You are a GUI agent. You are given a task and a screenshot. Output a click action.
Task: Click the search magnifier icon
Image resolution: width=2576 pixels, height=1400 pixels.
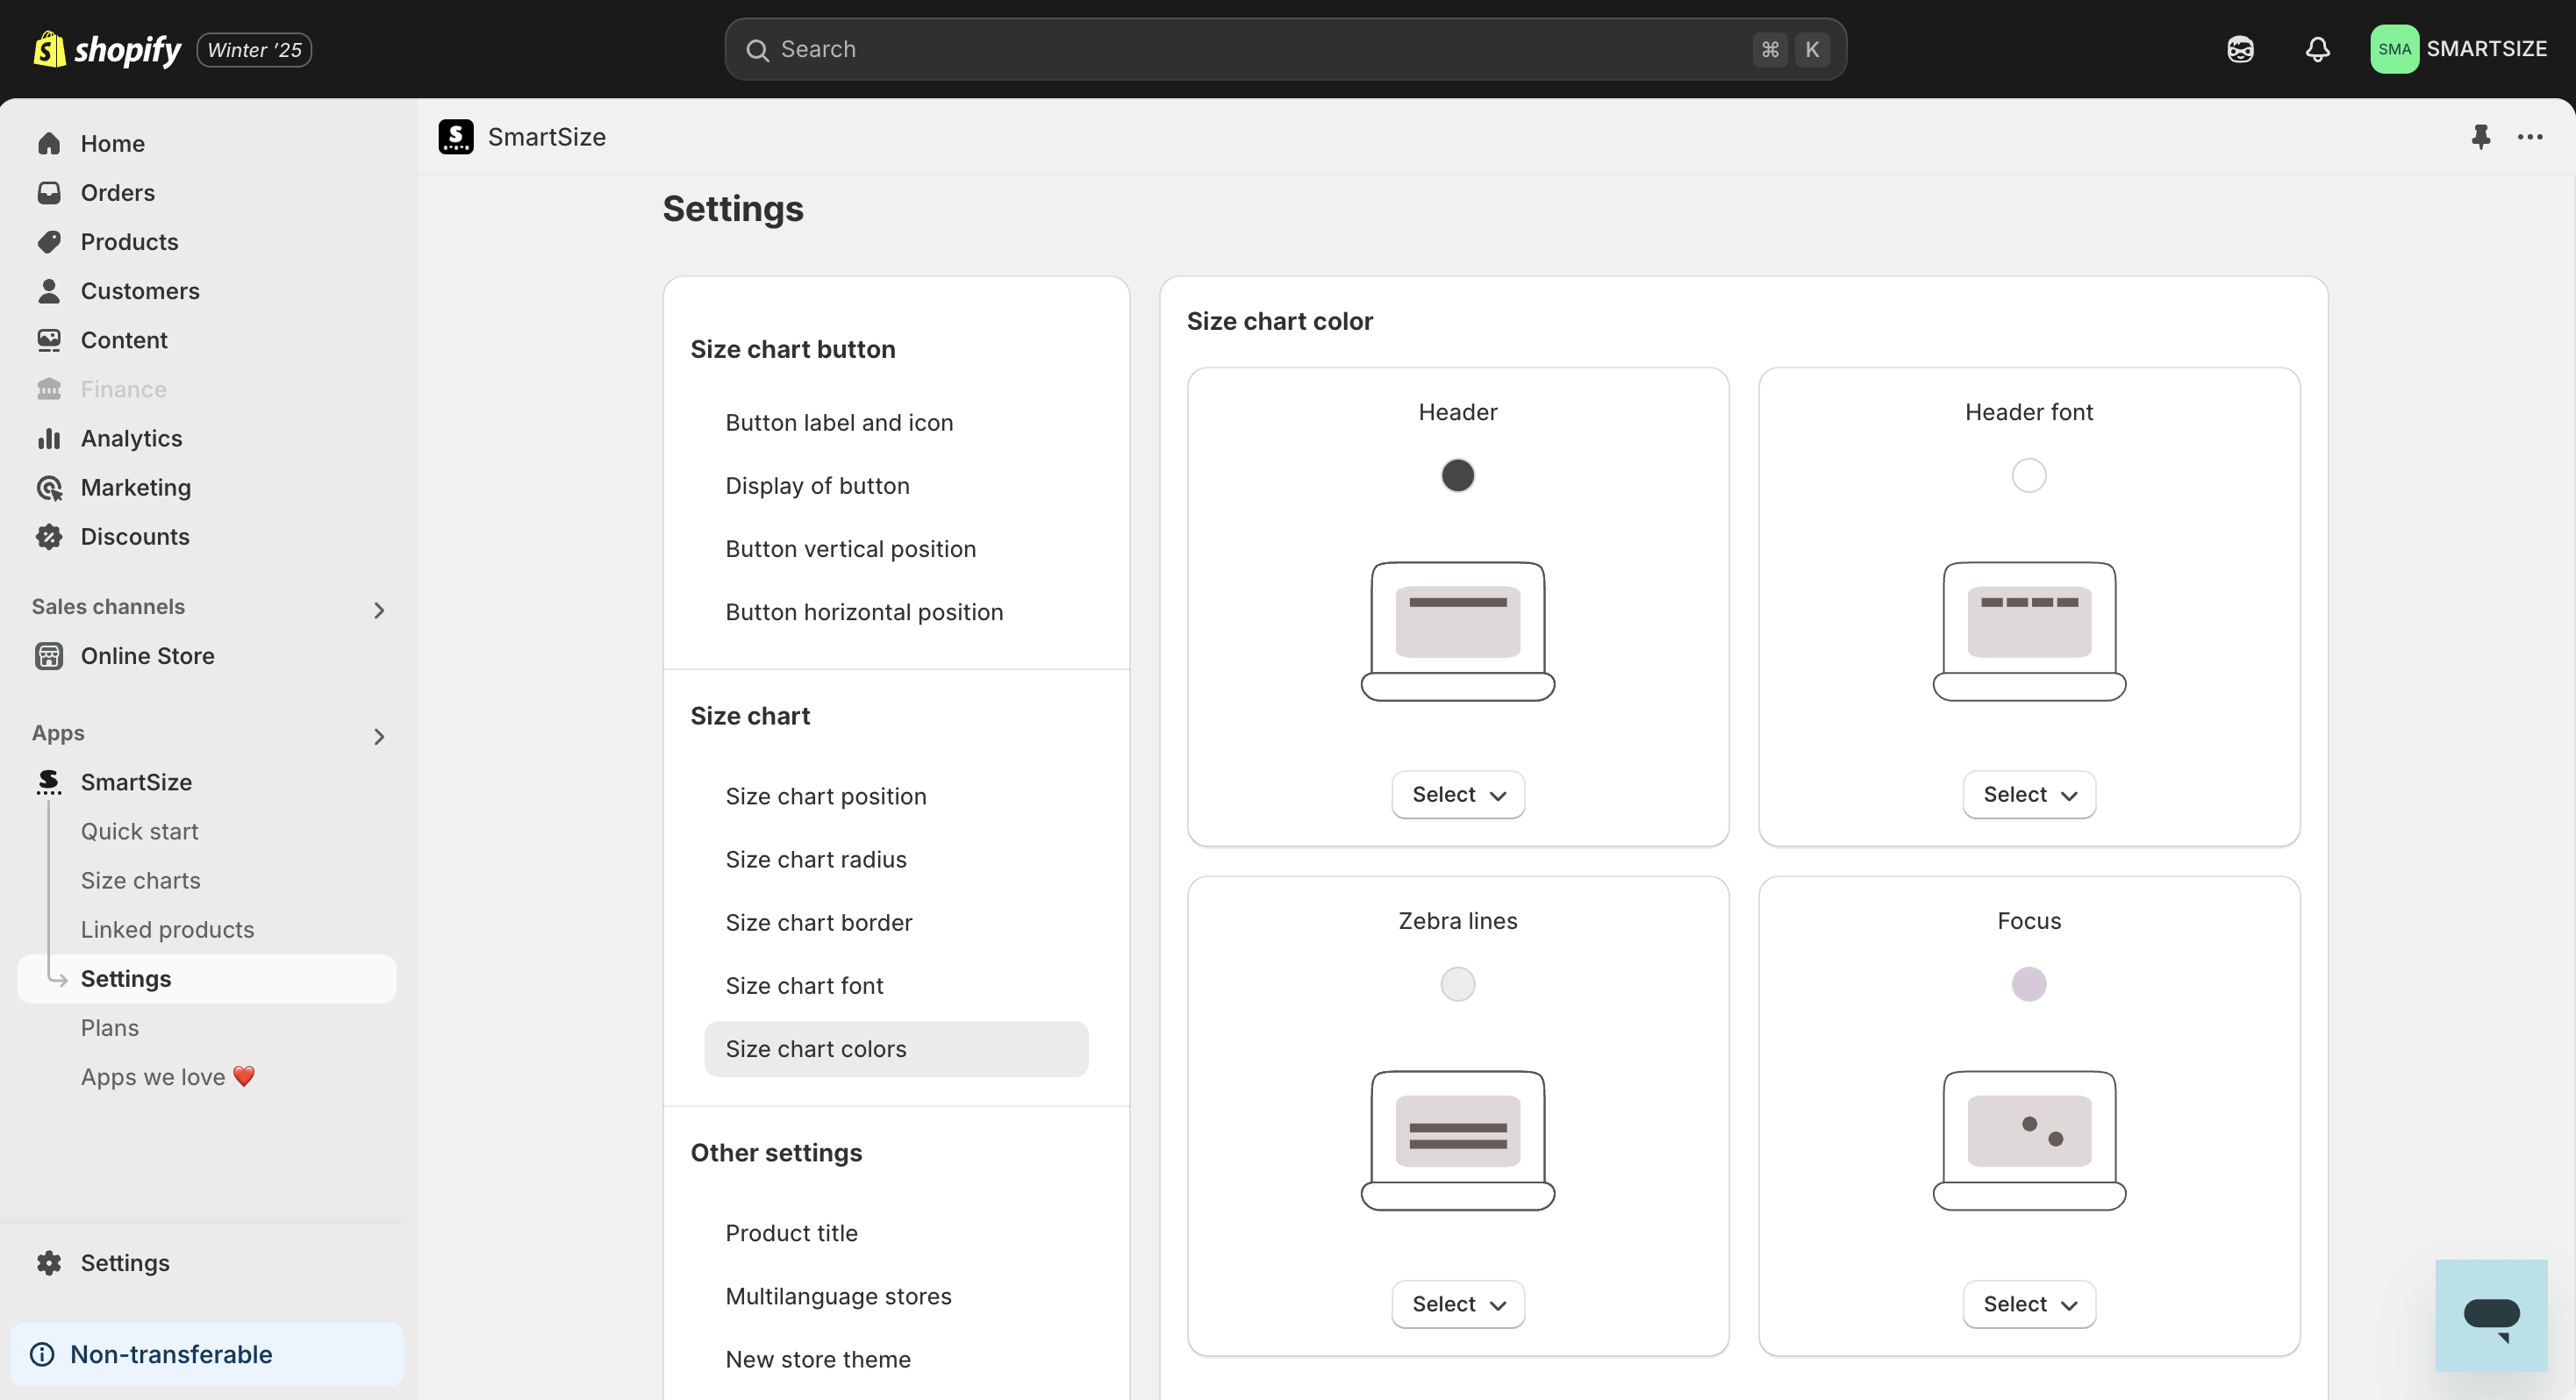click(x=757, y=50)
